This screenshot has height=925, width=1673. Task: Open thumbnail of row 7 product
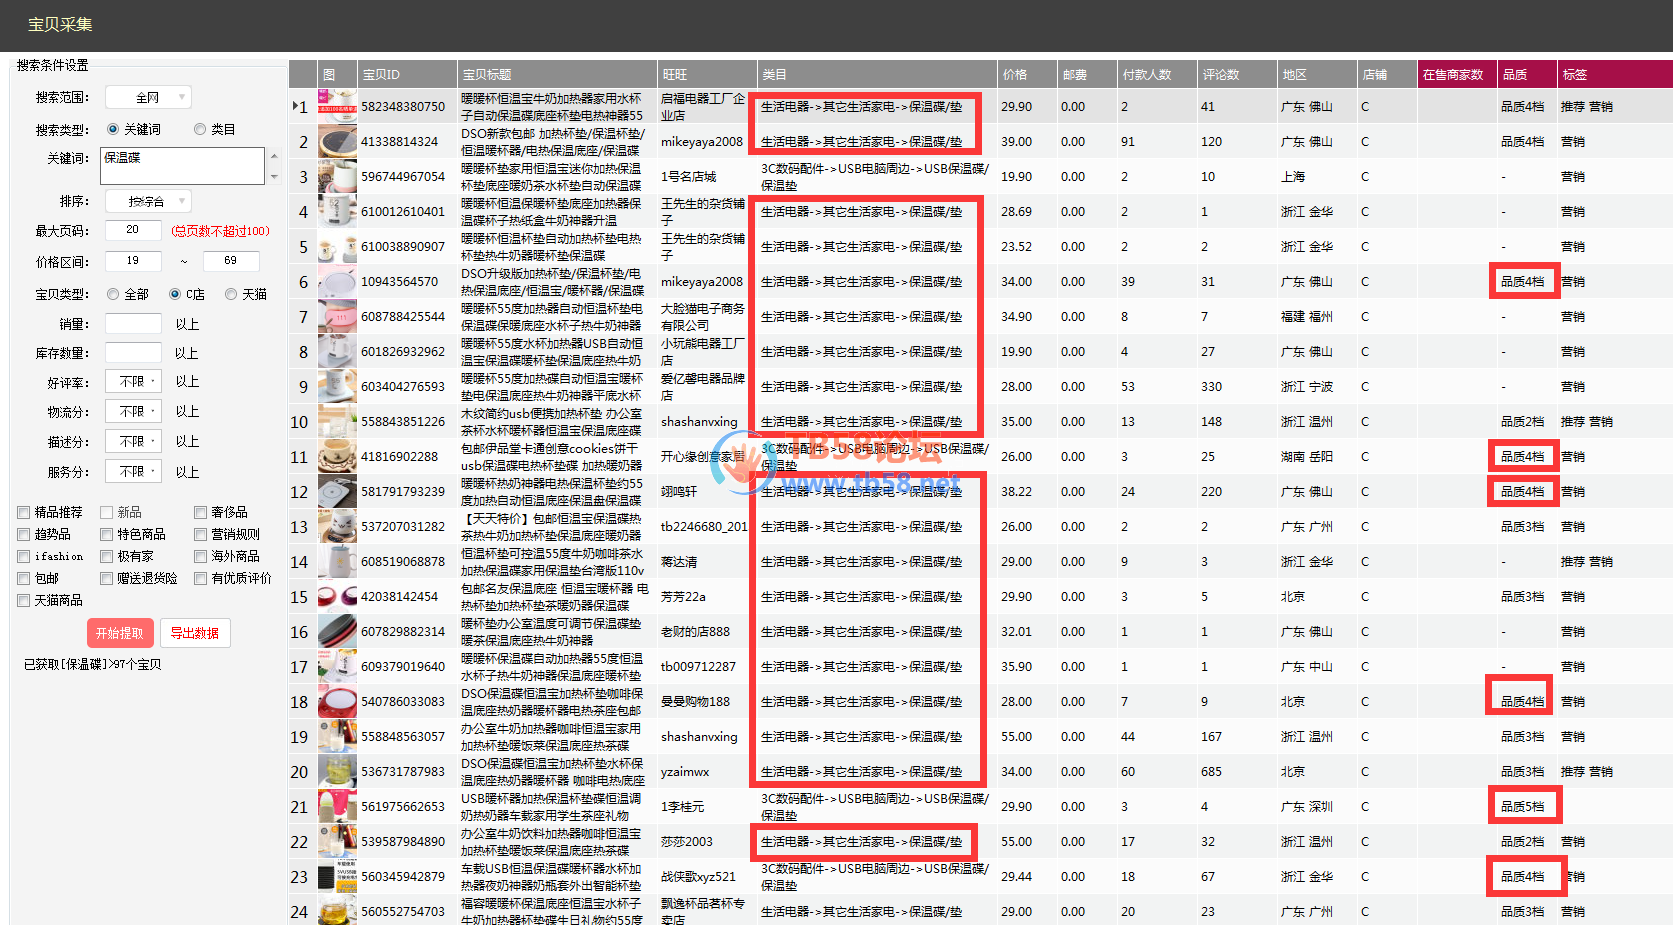337,317
